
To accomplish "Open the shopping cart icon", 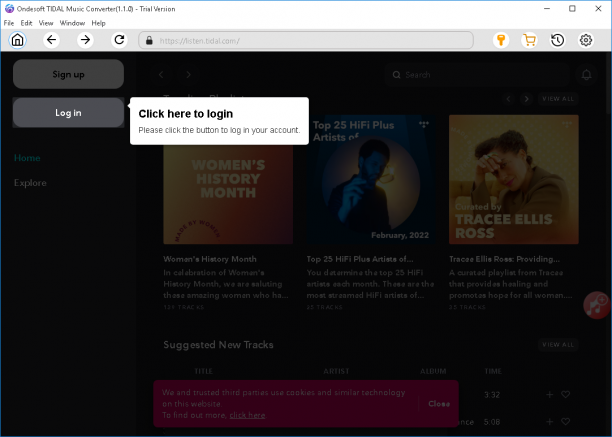I will 529,40.
